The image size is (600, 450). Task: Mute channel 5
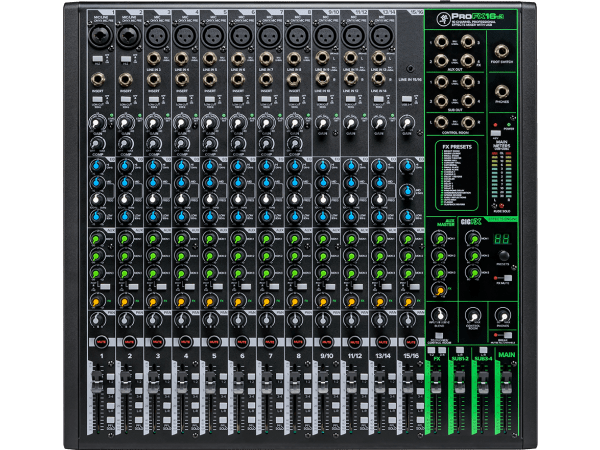click(x=214, y=341)
